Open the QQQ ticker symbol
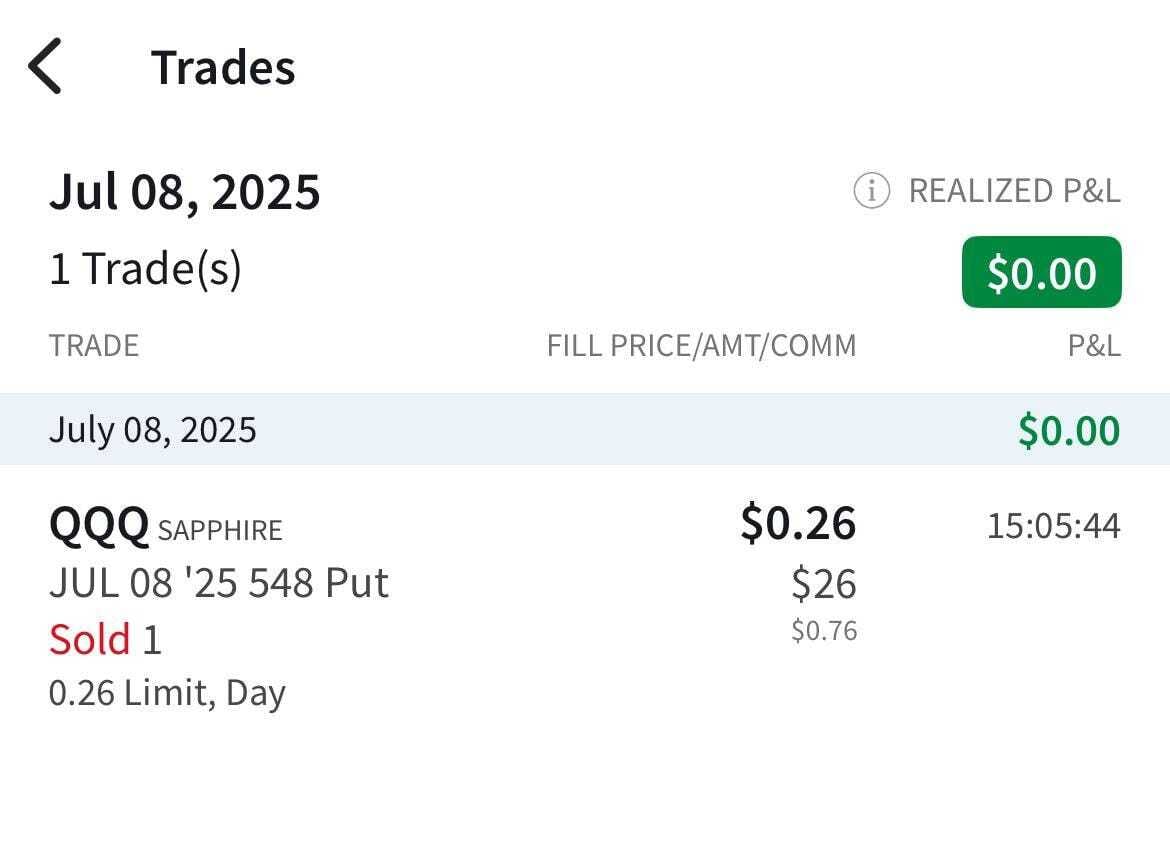The height and width of the screenshot is (842, 1170). (x=98, y=525)
